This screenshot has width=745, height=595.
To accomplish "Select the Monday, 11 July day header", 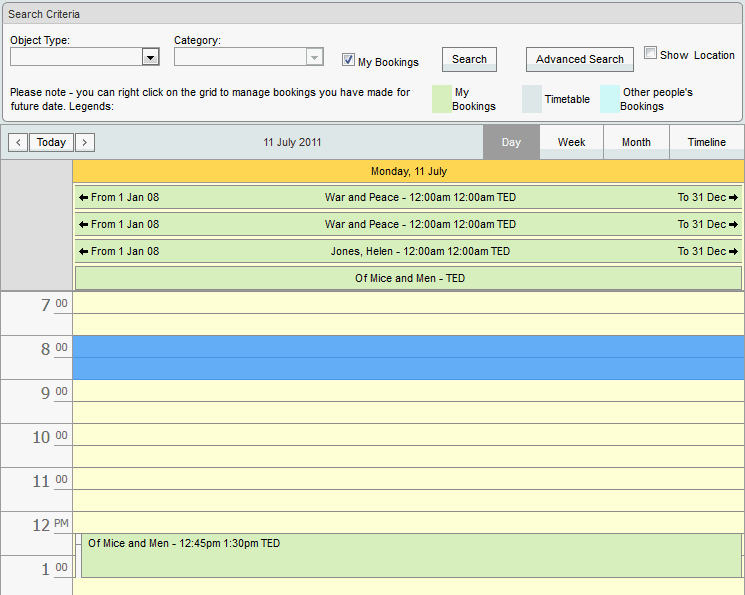I will tap(409, 171).
